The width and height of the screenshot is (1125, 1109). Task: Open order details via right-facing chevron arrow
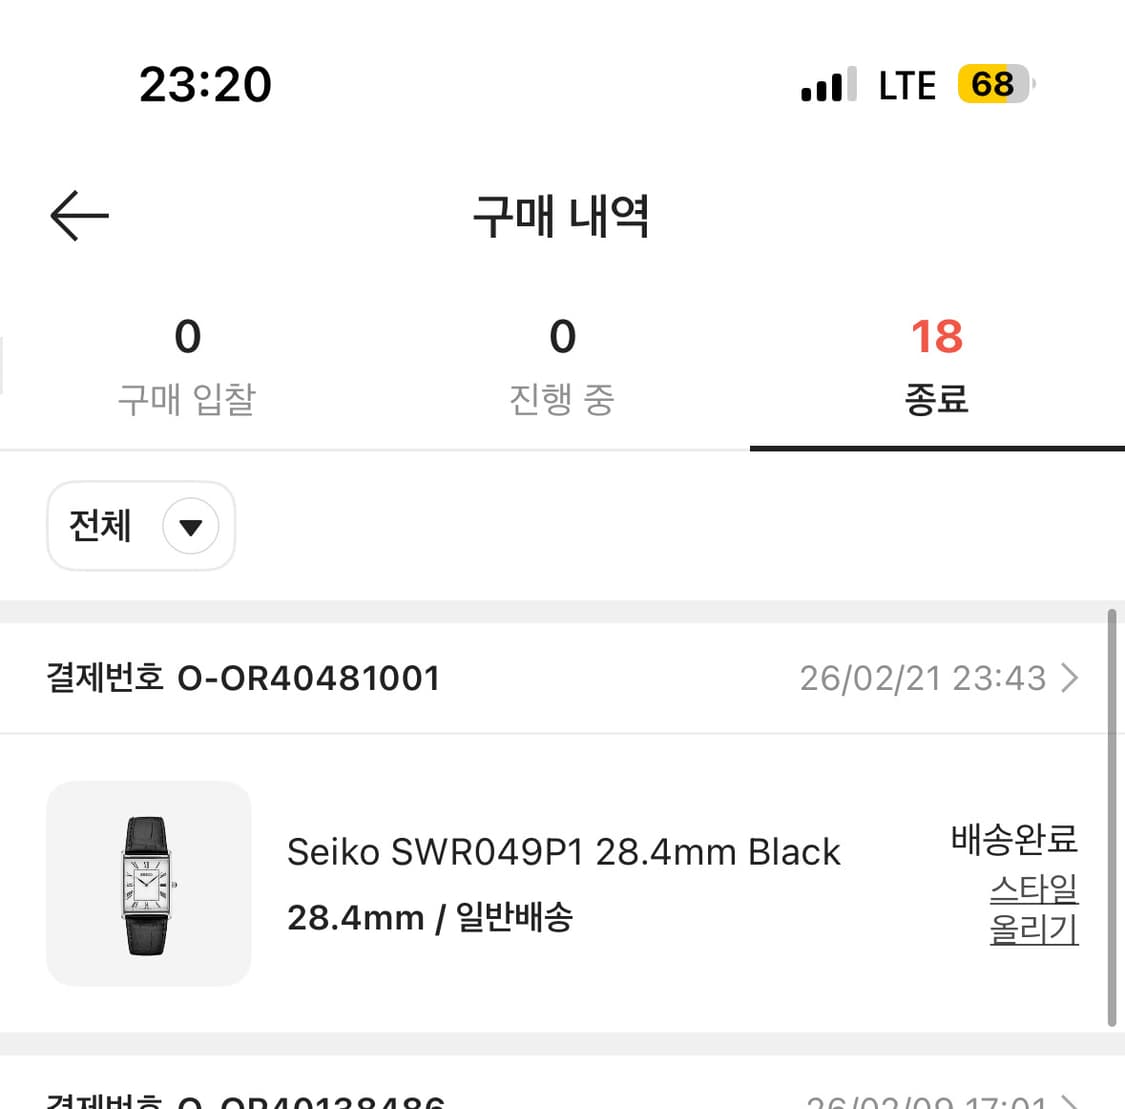pyautogui.click(x=1070, y=678)
